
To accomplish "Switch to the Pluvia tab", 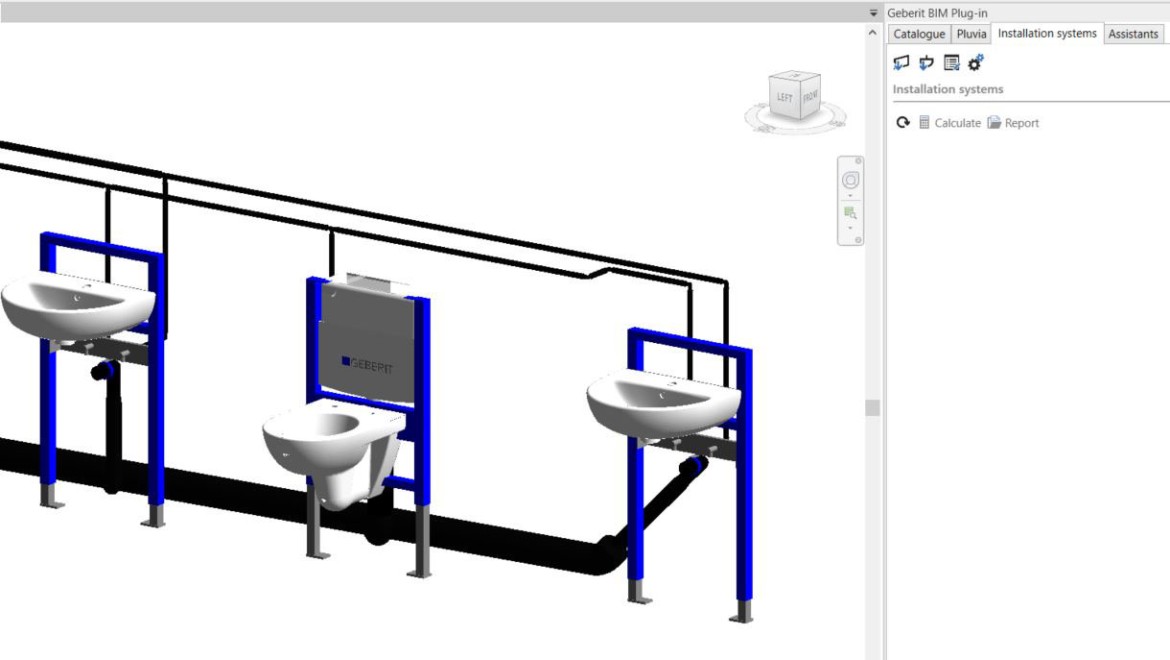I will click(971, 34).
